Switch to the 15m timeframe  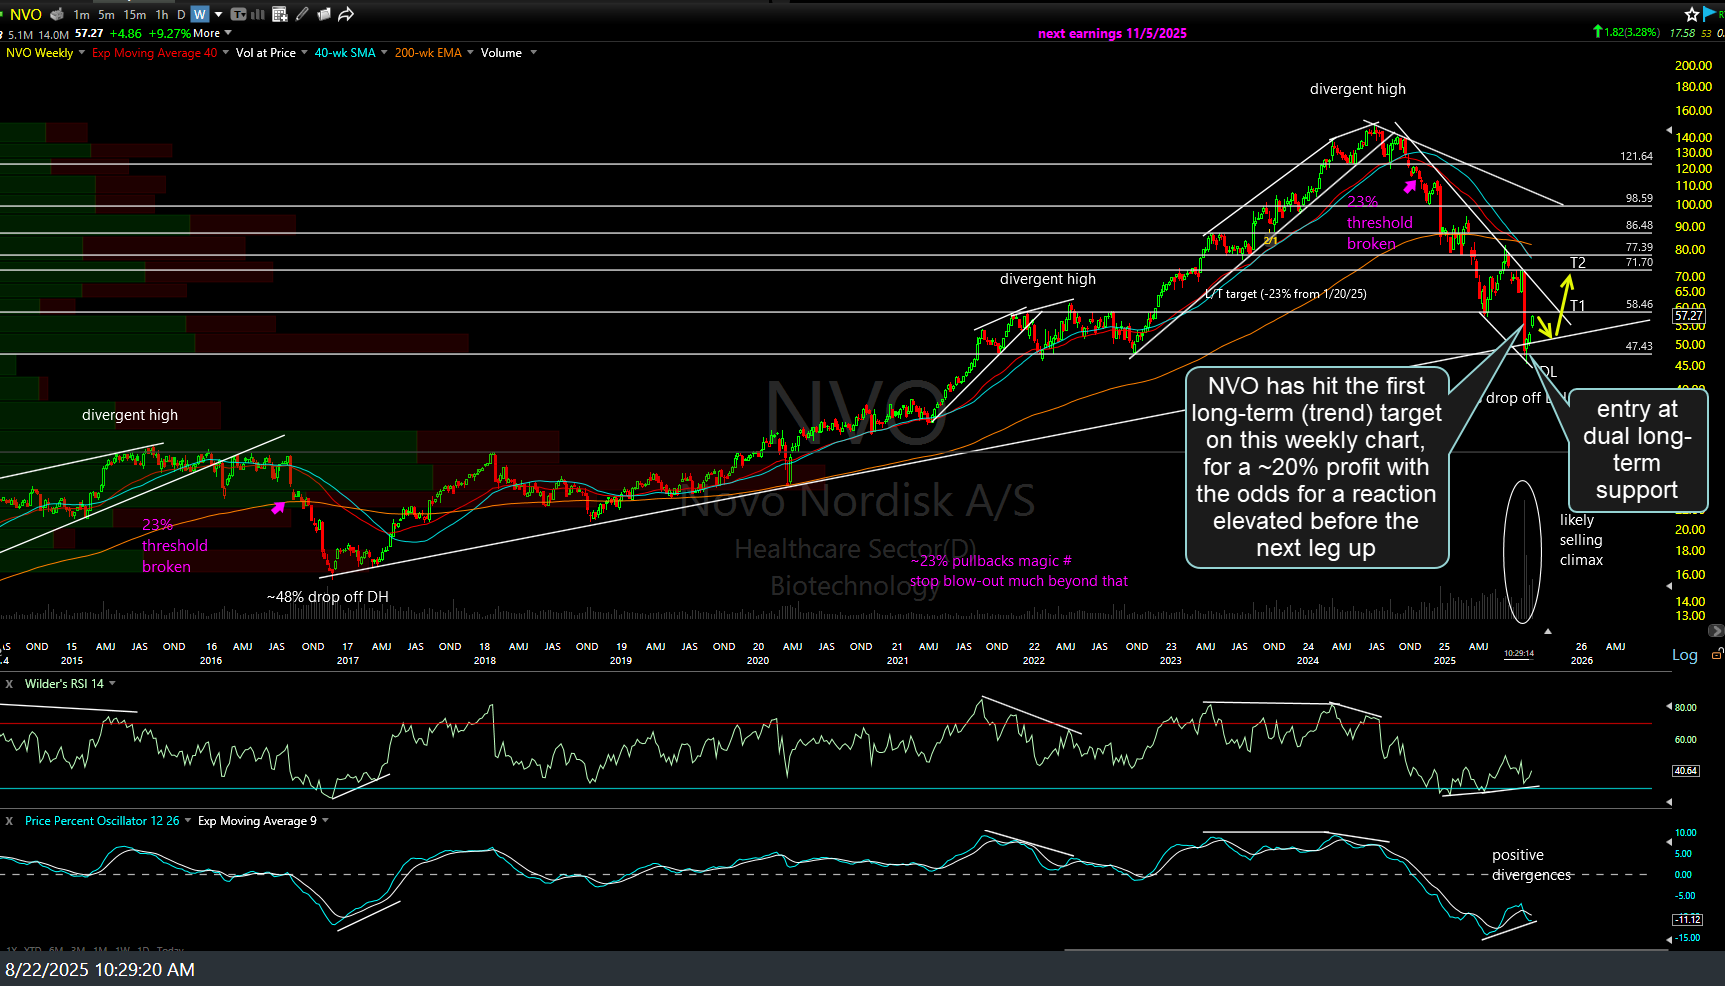click(x=135, y=15)
